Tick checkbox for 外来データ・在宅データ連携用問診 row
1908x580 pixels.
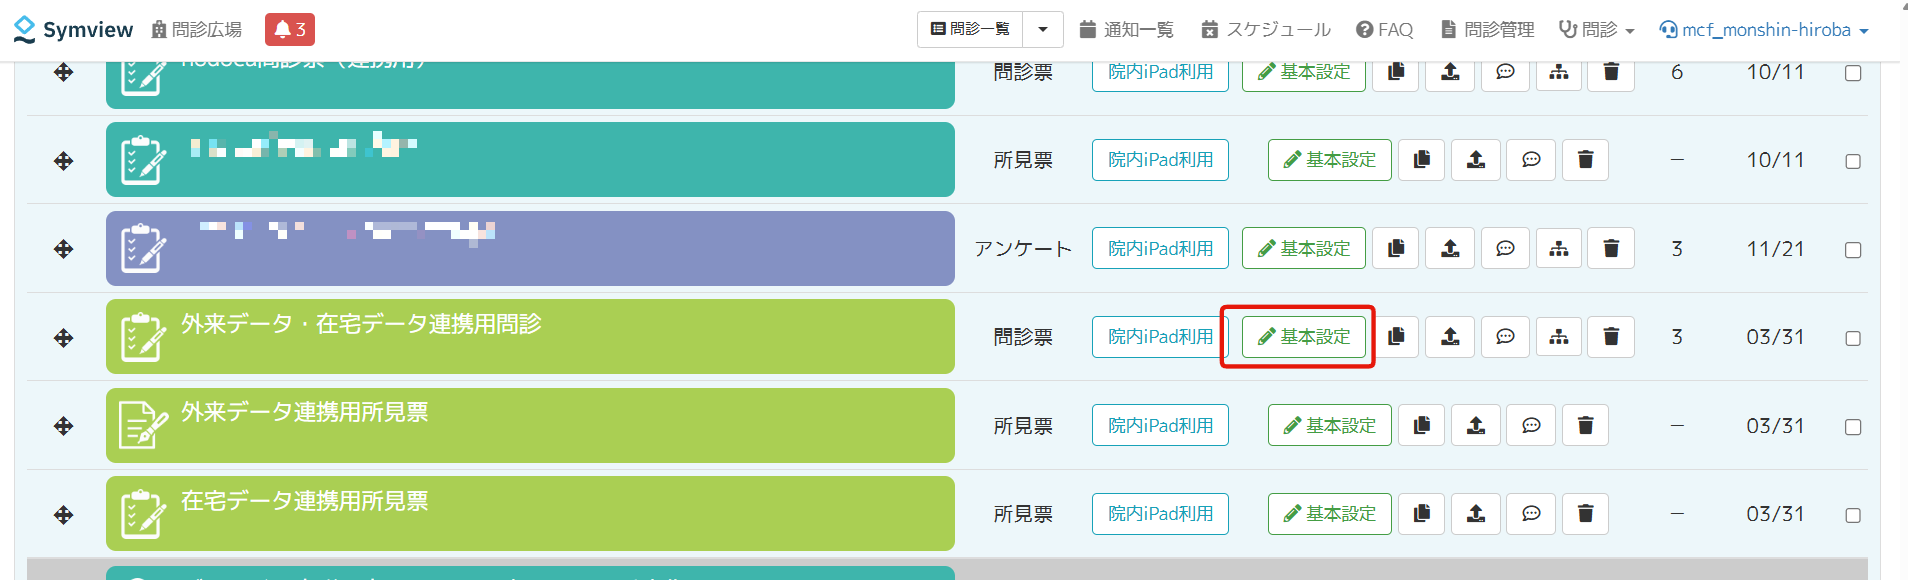(1853, 338)
